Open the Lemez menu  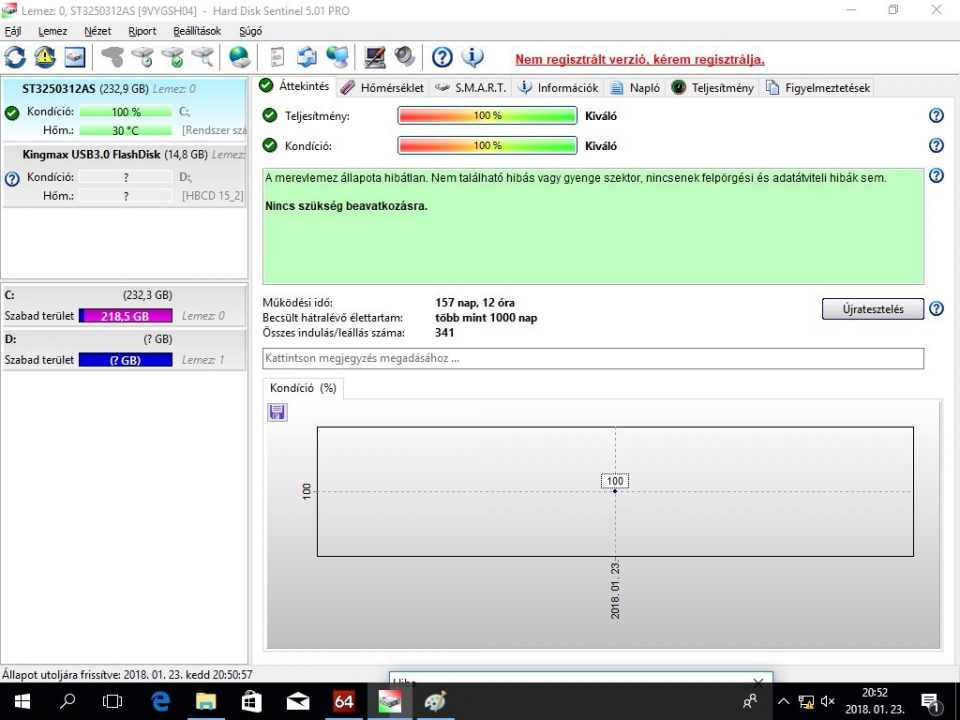point(53,31)
